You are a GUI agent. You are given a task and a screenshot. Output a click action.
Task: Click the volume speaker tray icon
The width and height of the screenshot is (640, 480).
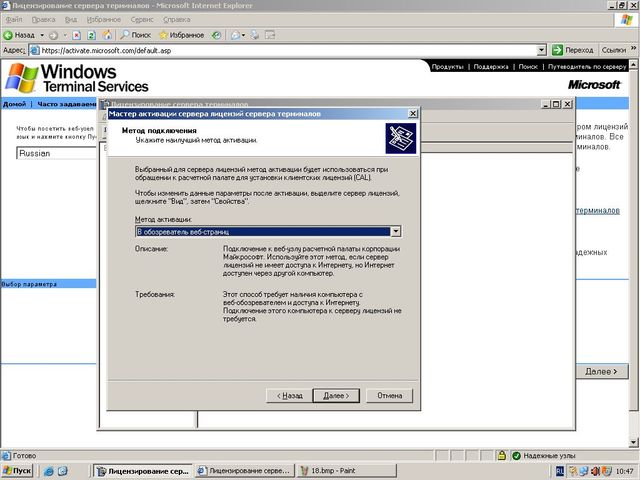[596, 471]
